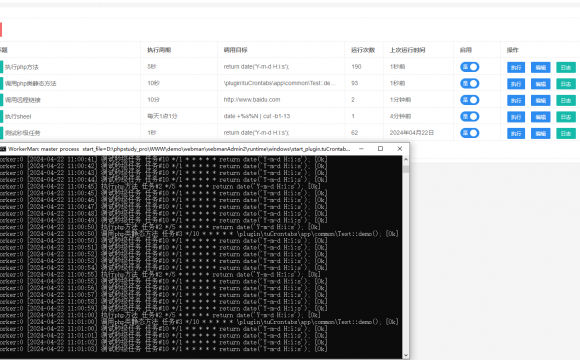Image resolution: width=580 pixels, height=360 pixels.
Task: Click the 运行次数 column header
Action: pyautogui.click(x=363, y=50)
